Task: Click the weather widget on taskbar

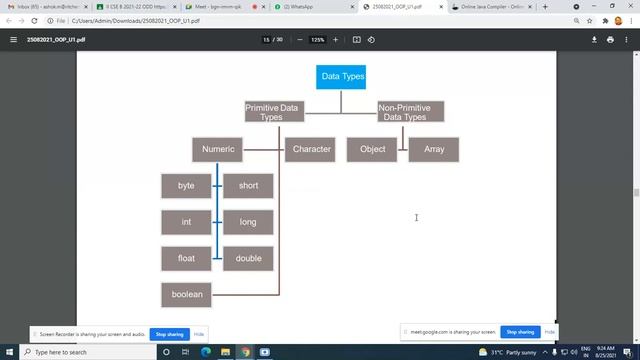Action: (x=508, y=352)
